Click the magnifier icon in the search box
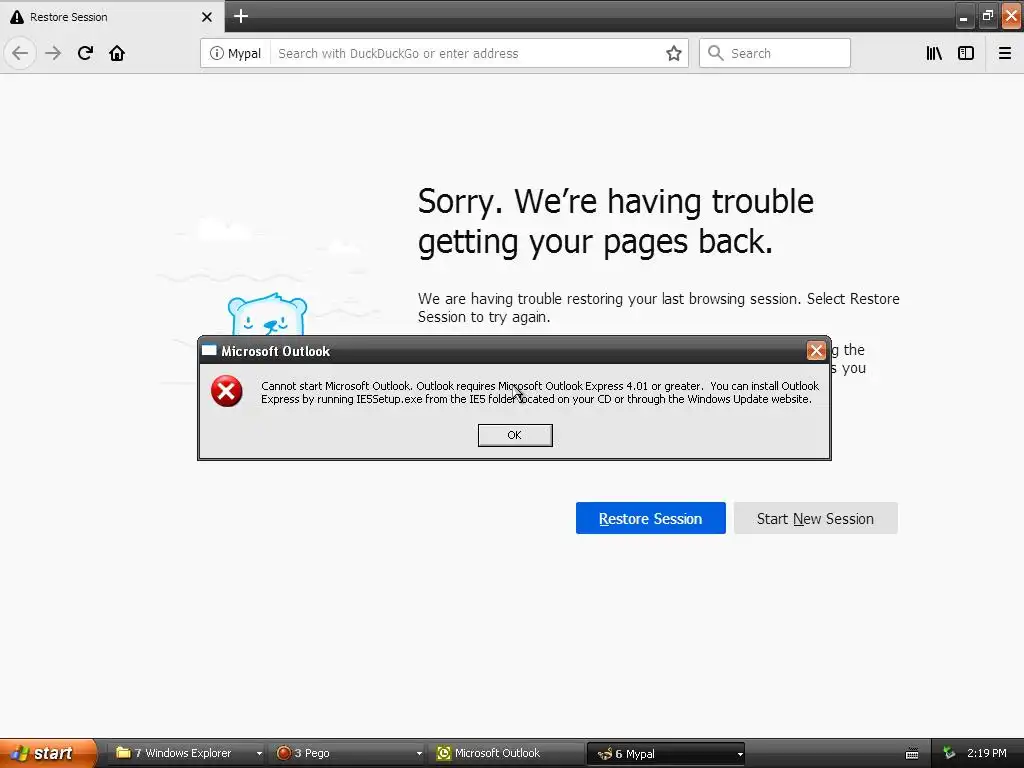The height and width of the screenshot is (768, 1024). [x=716, y=53]
